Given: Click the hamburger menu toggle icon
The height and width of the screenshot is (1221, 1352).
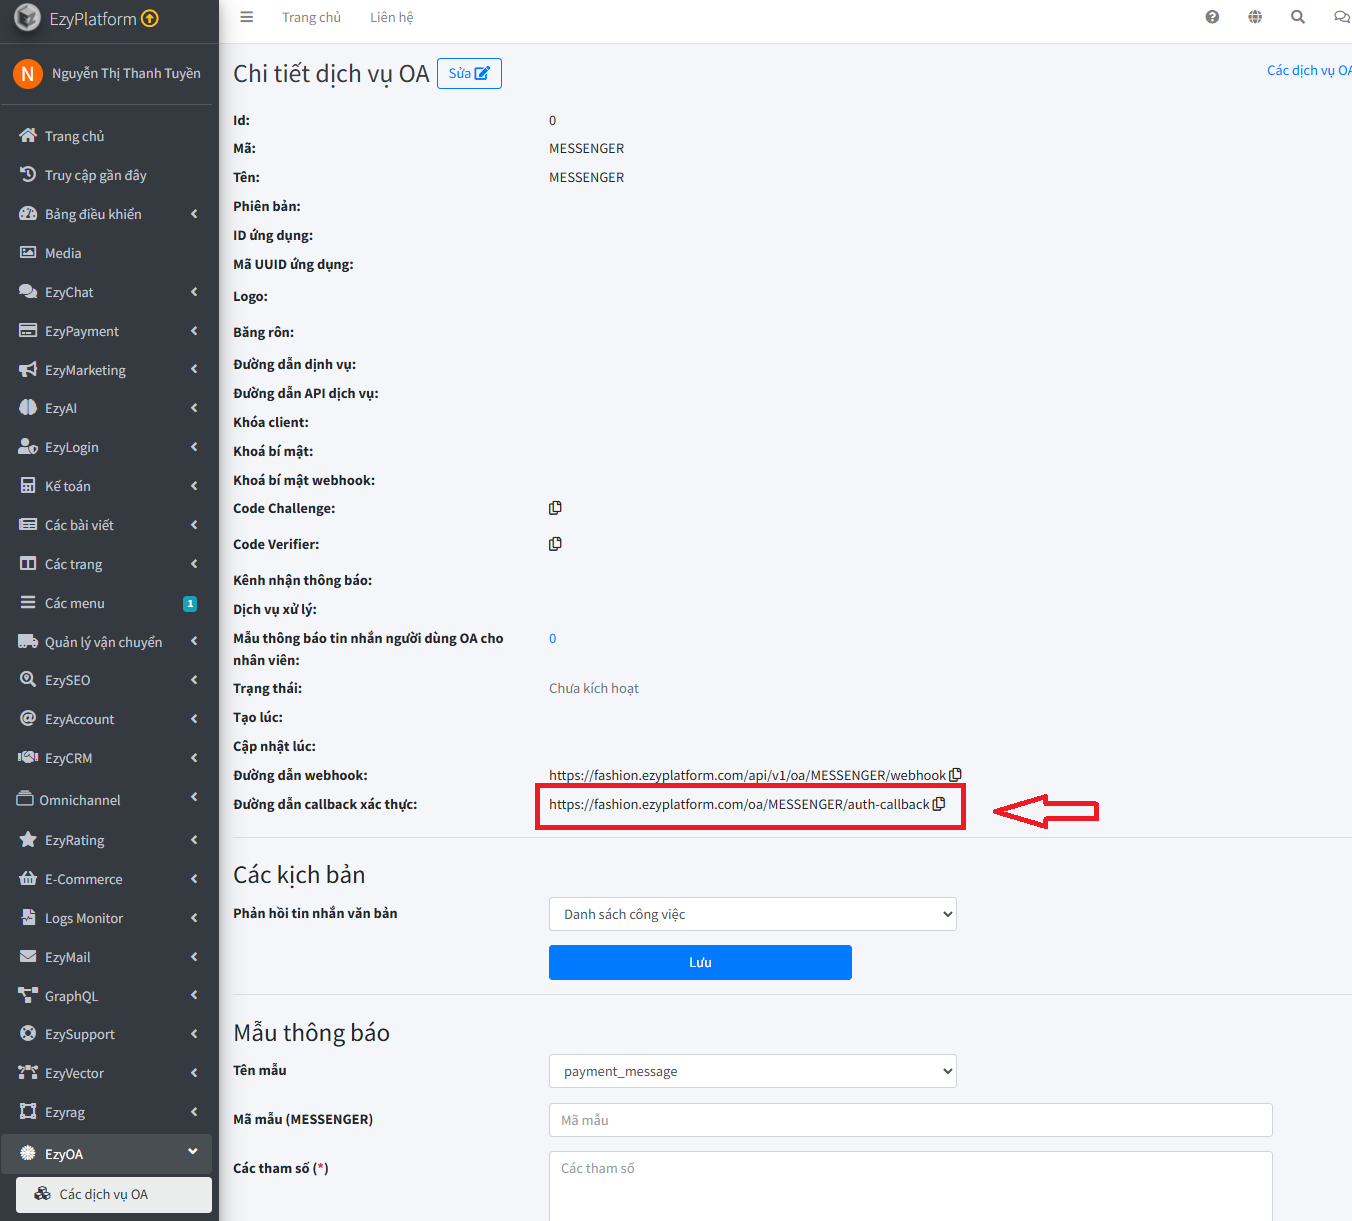Looking at the screenshot, I should click(247, 17).
